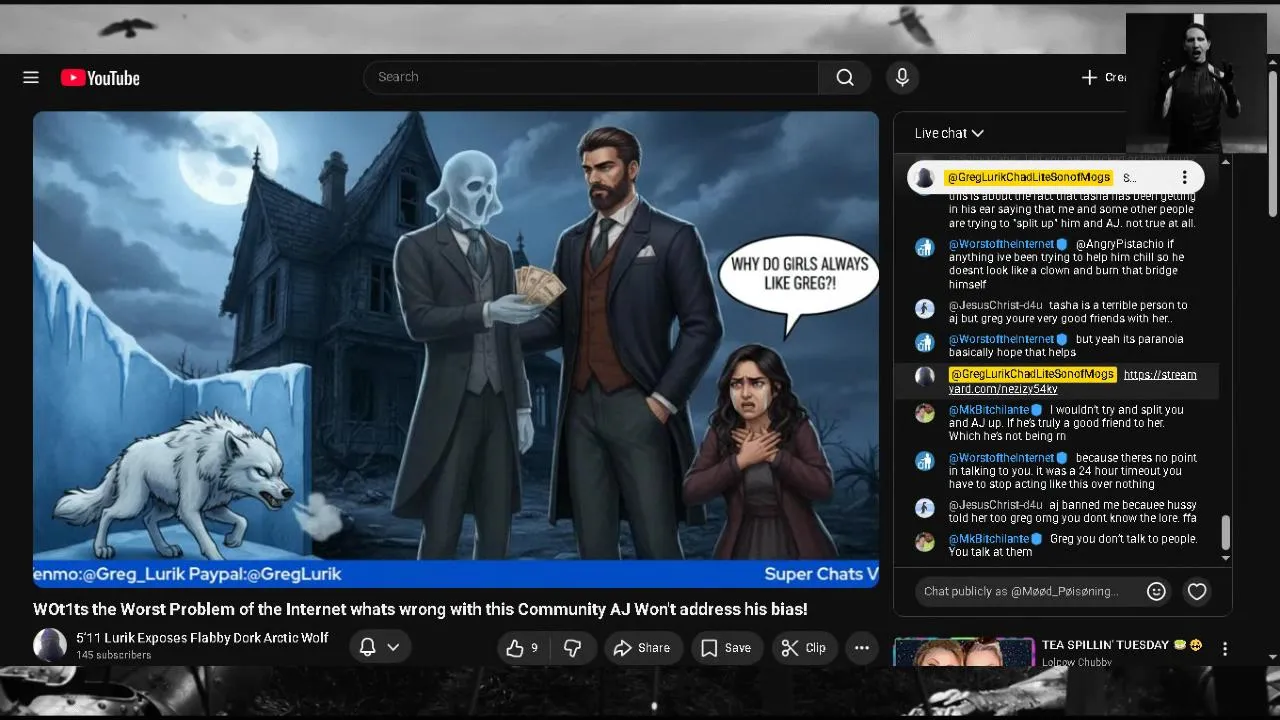Click the video player artwork

(x=456, y=348)
